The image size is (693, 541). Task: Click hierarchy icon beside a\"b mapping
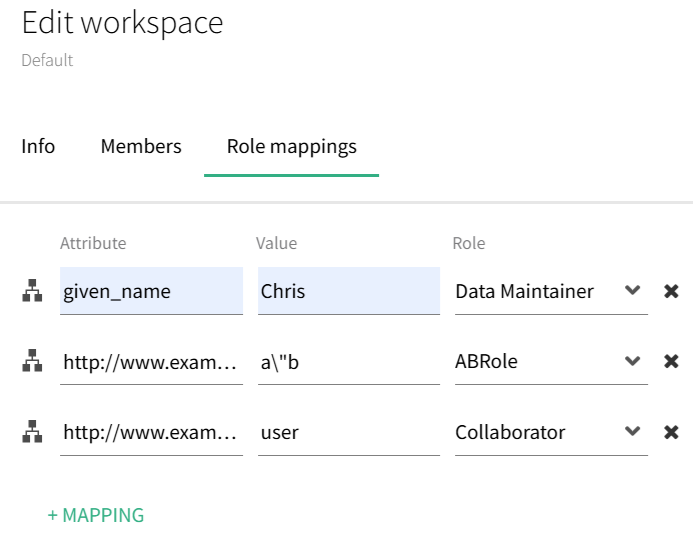32,361
